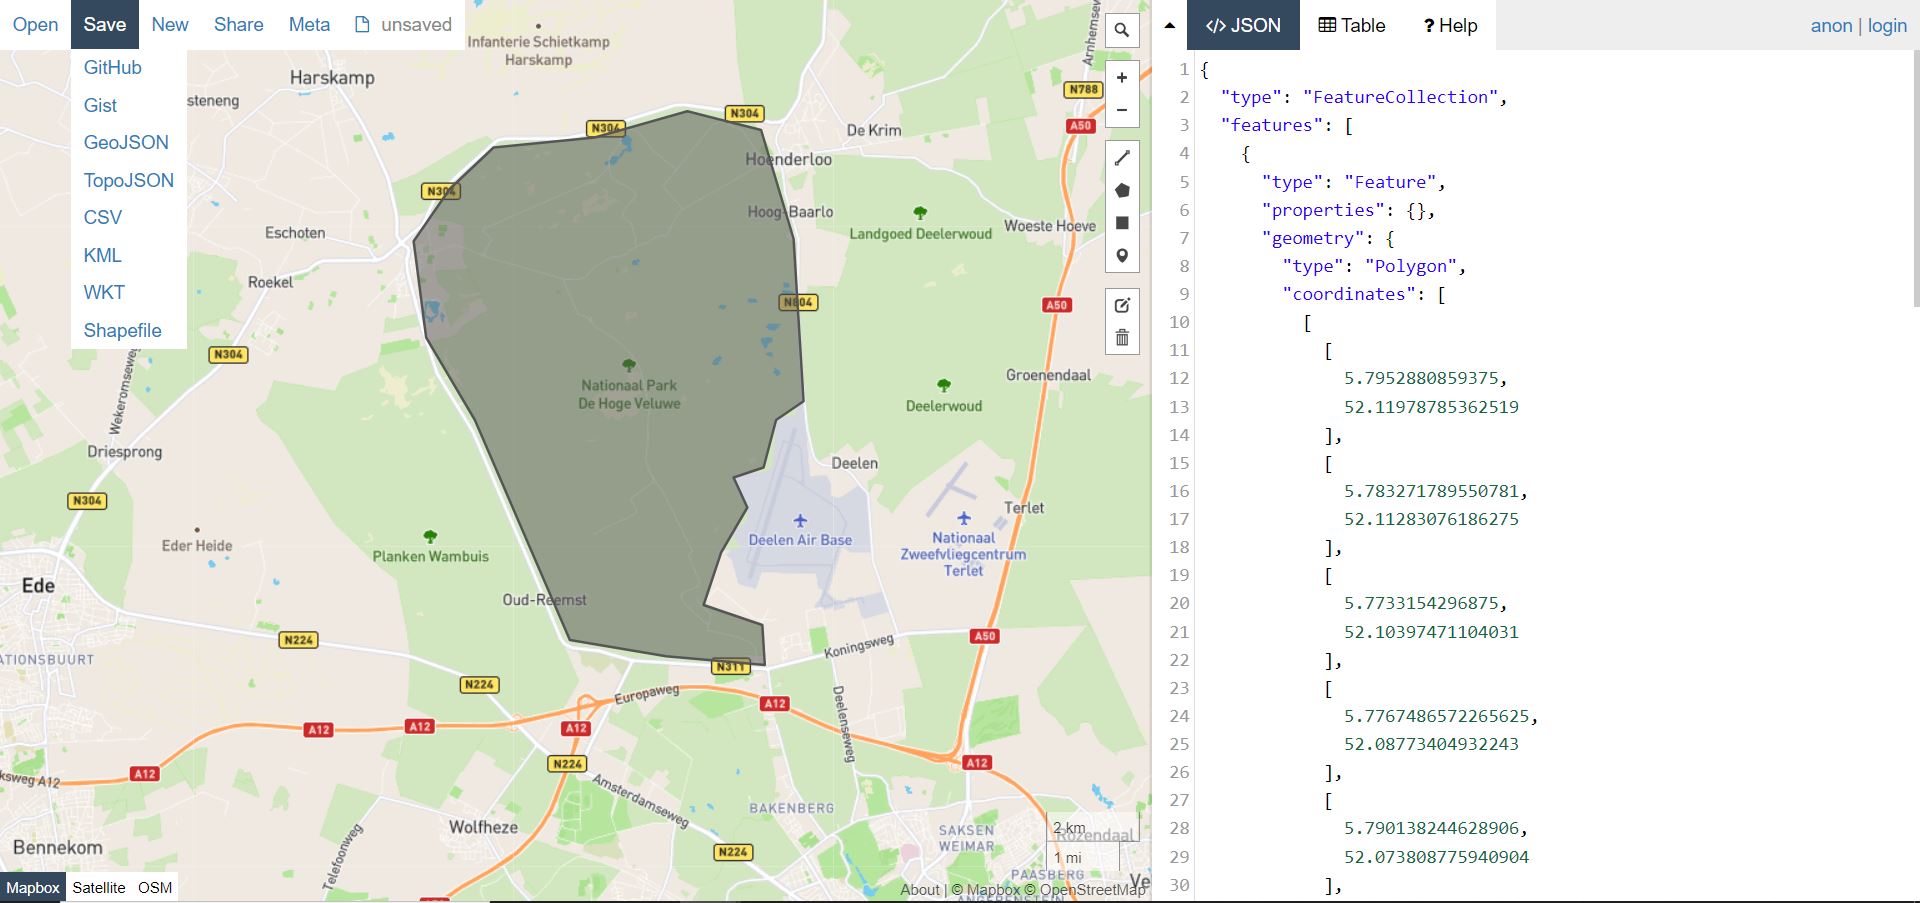The height and width of the screenshot is (903, 1920).
Task: Open the Share menu
Action: tap(239, 25)
